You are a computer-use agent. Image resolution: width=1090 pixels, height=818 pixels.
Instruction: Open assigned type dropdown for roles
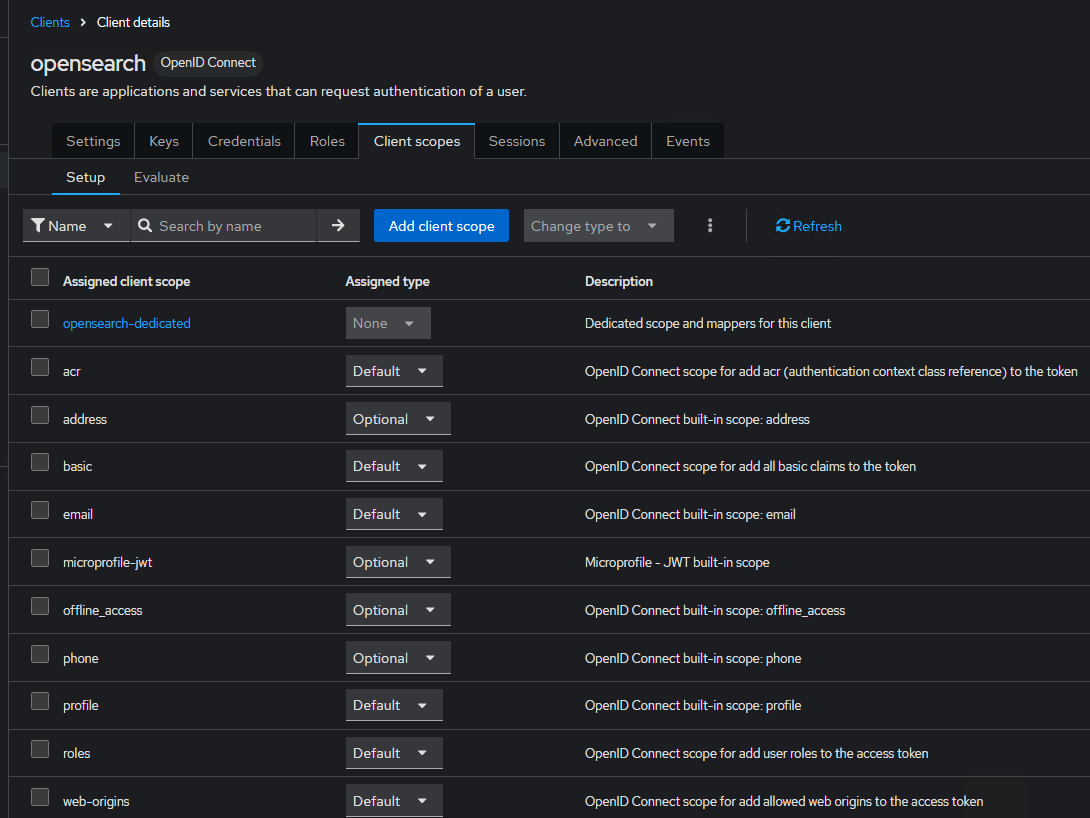[393, 753]
